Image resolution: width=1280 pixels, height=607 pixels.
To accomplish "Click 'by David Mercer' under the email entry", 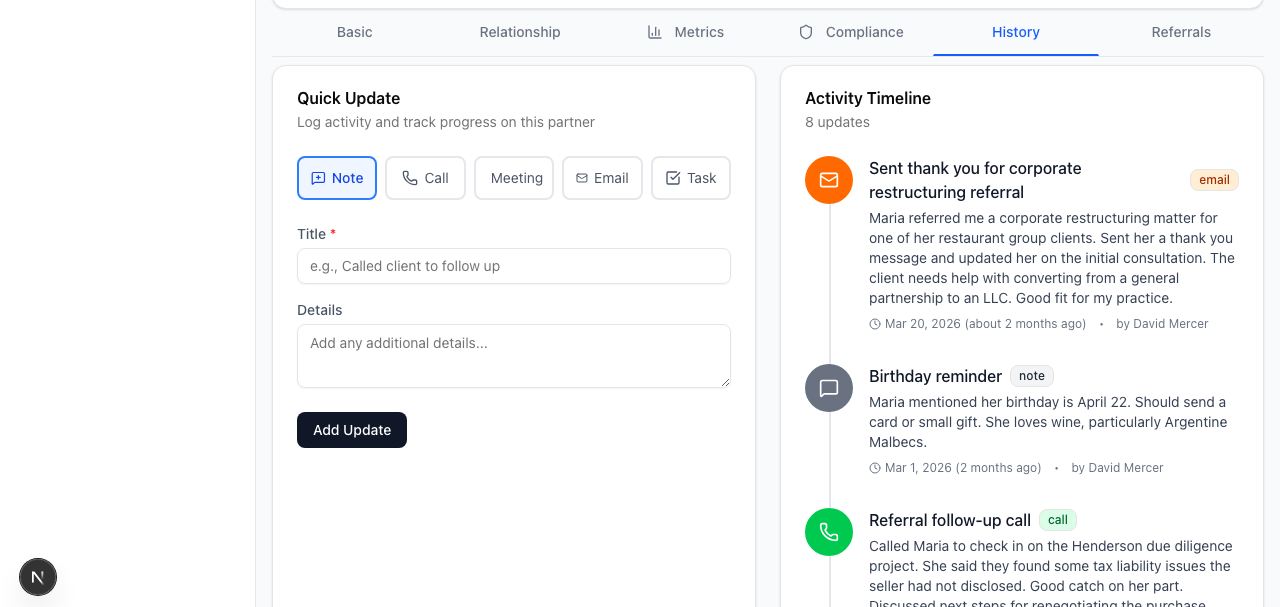I will pyautogui.click(x=1162, y=324).
